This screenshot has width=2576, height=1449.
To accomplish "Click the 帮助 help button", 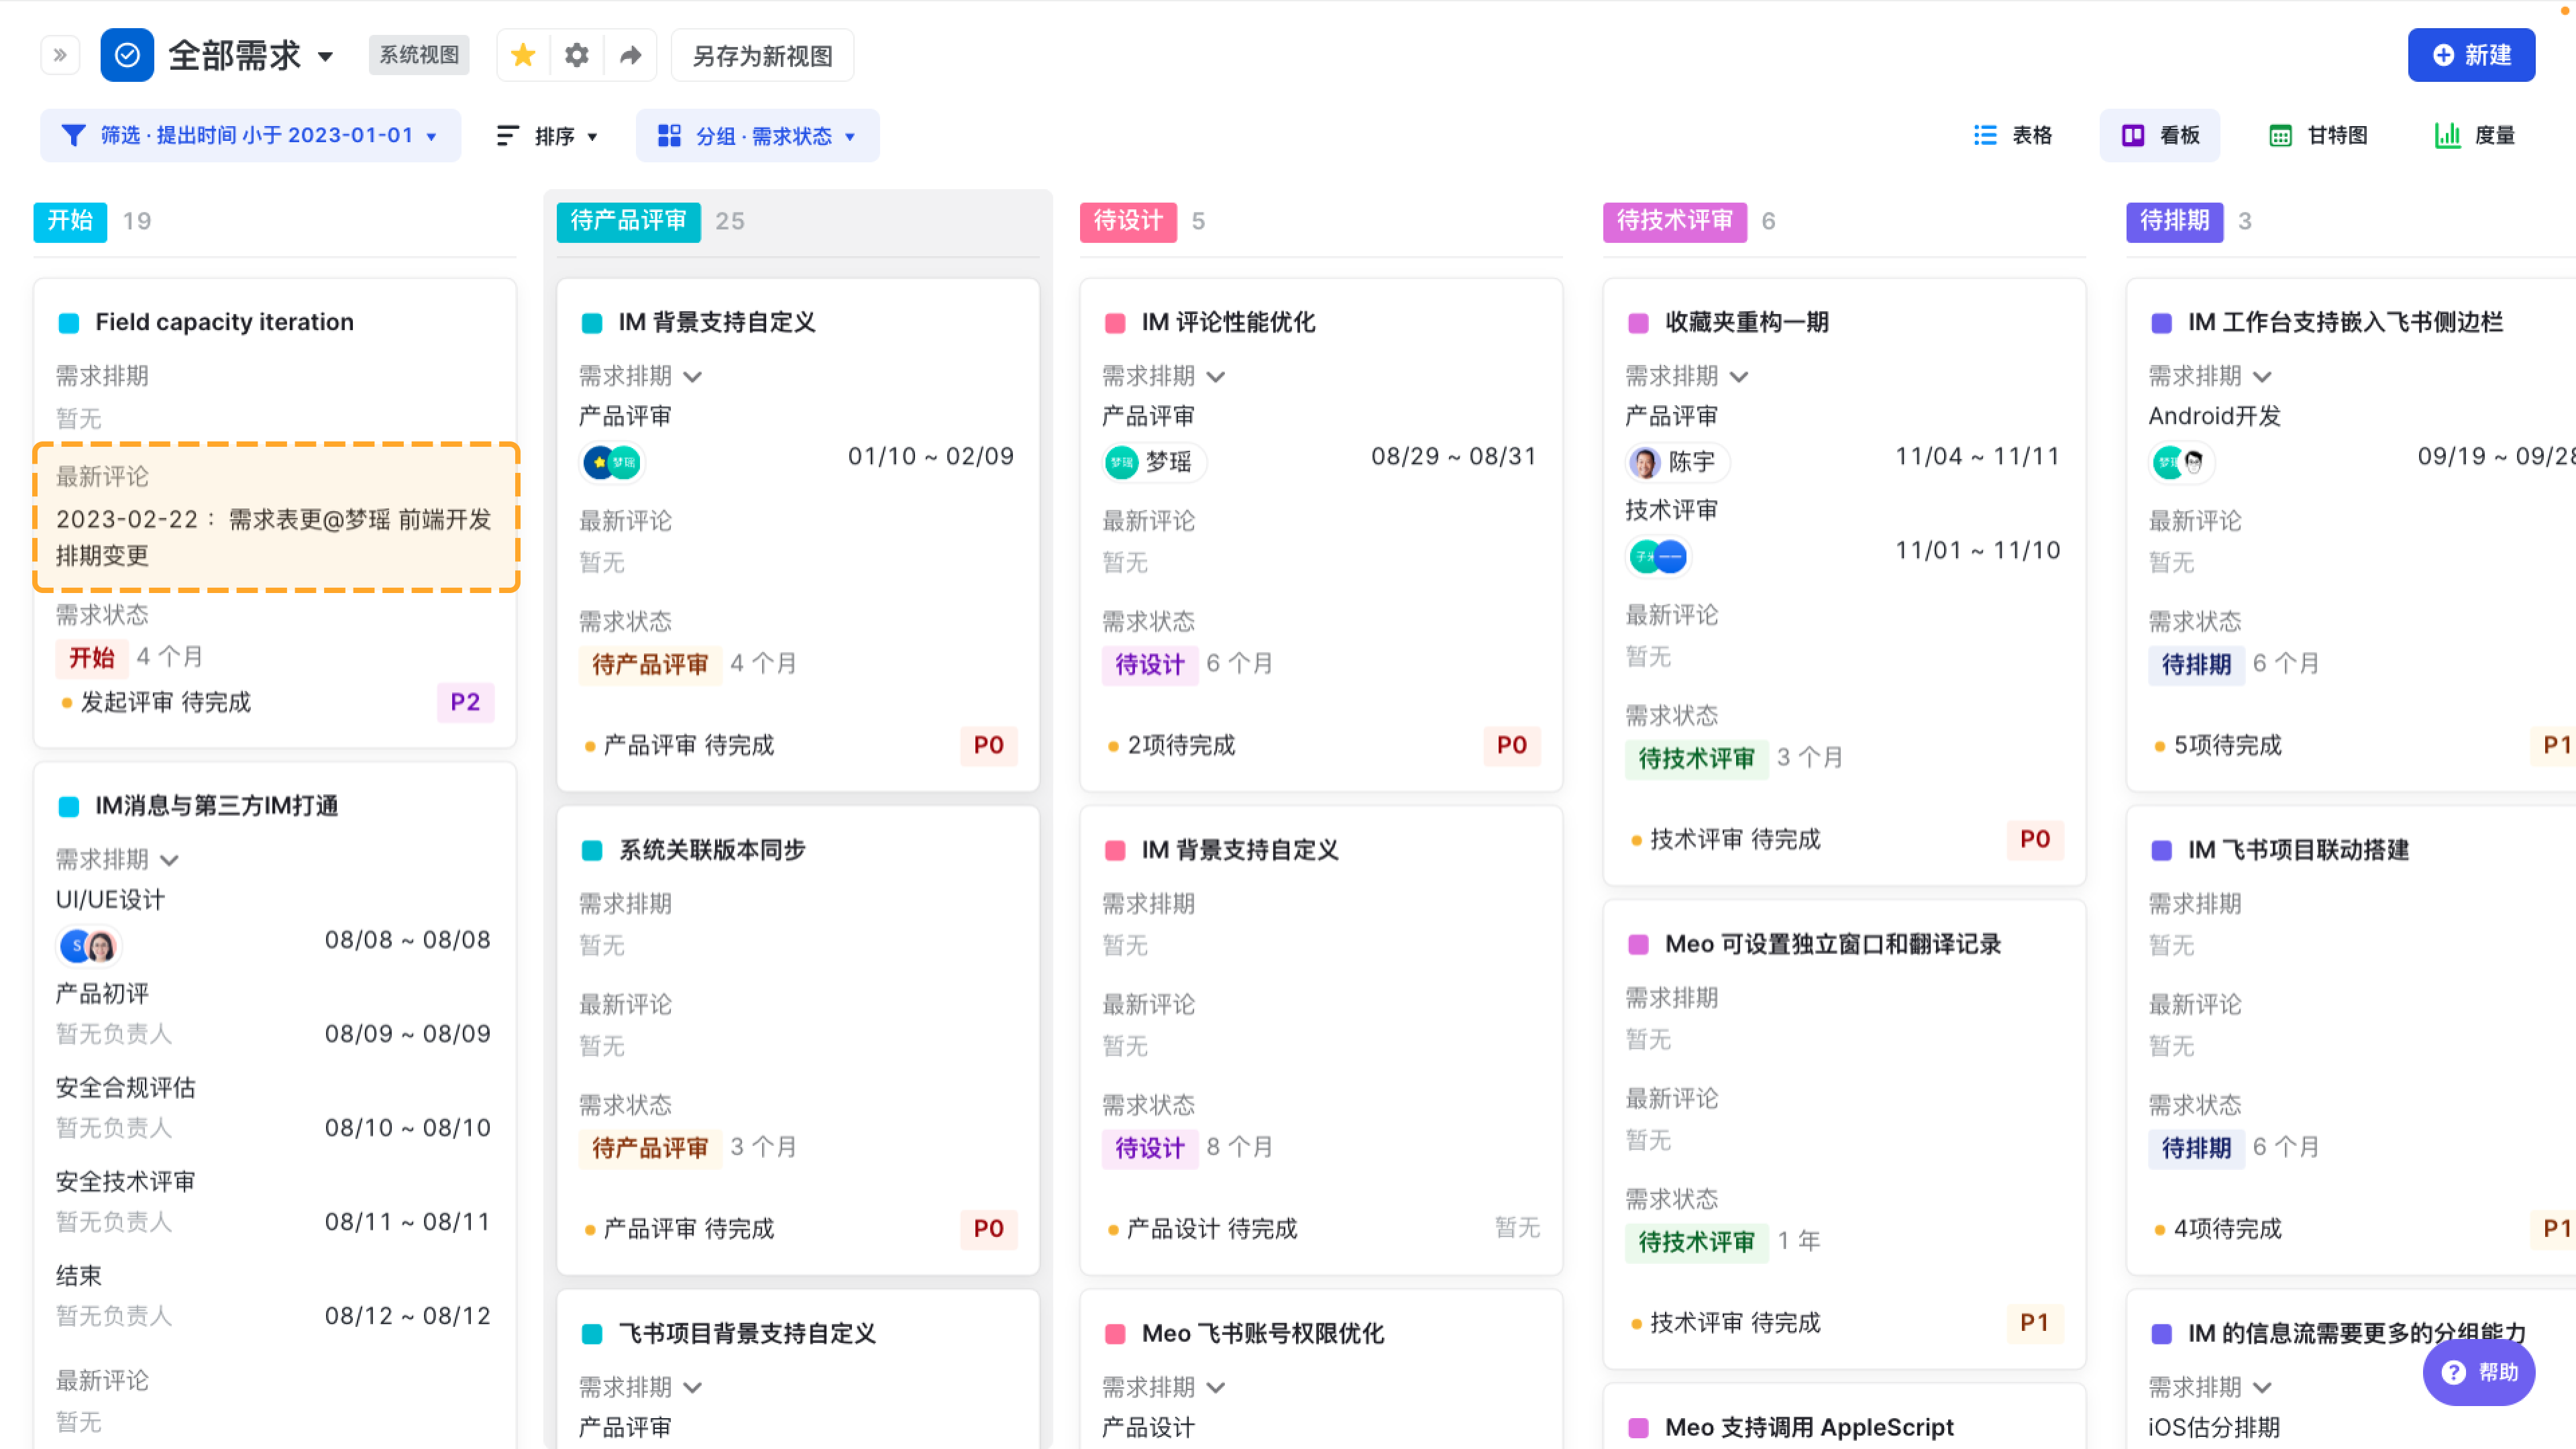I will [2479, 1372].
